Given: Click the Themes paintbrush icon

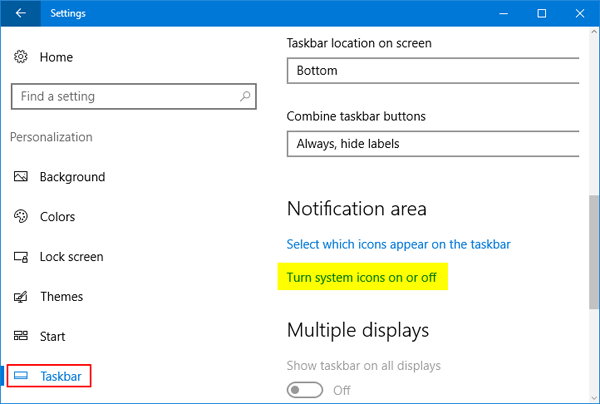Looking at the screenshot, I should 21,297.
